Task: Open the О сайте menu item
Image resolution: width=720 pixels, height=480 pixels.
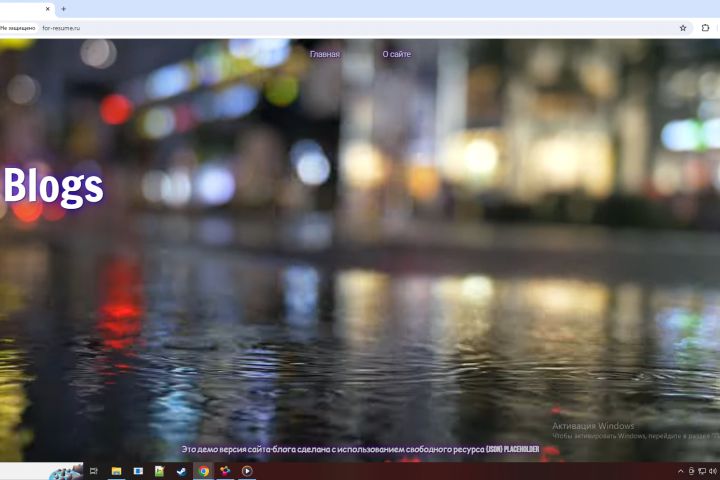Action: pos(397,54)
